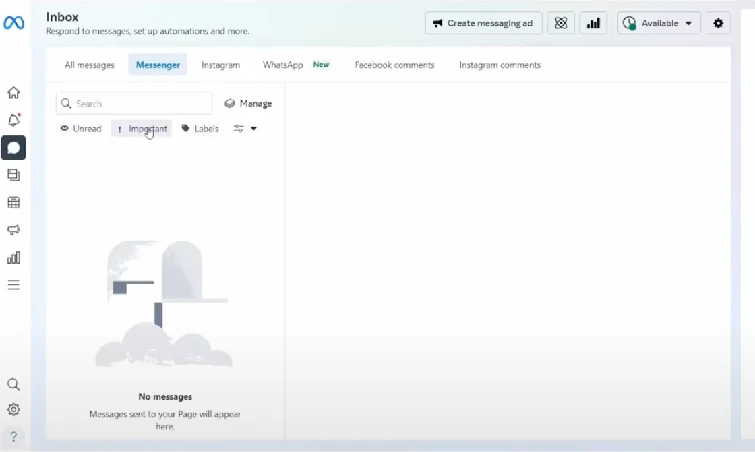The width and height of the screenshot is (755, 452).
Task: Open the Planner calendar icon
Action: [13, 203]
